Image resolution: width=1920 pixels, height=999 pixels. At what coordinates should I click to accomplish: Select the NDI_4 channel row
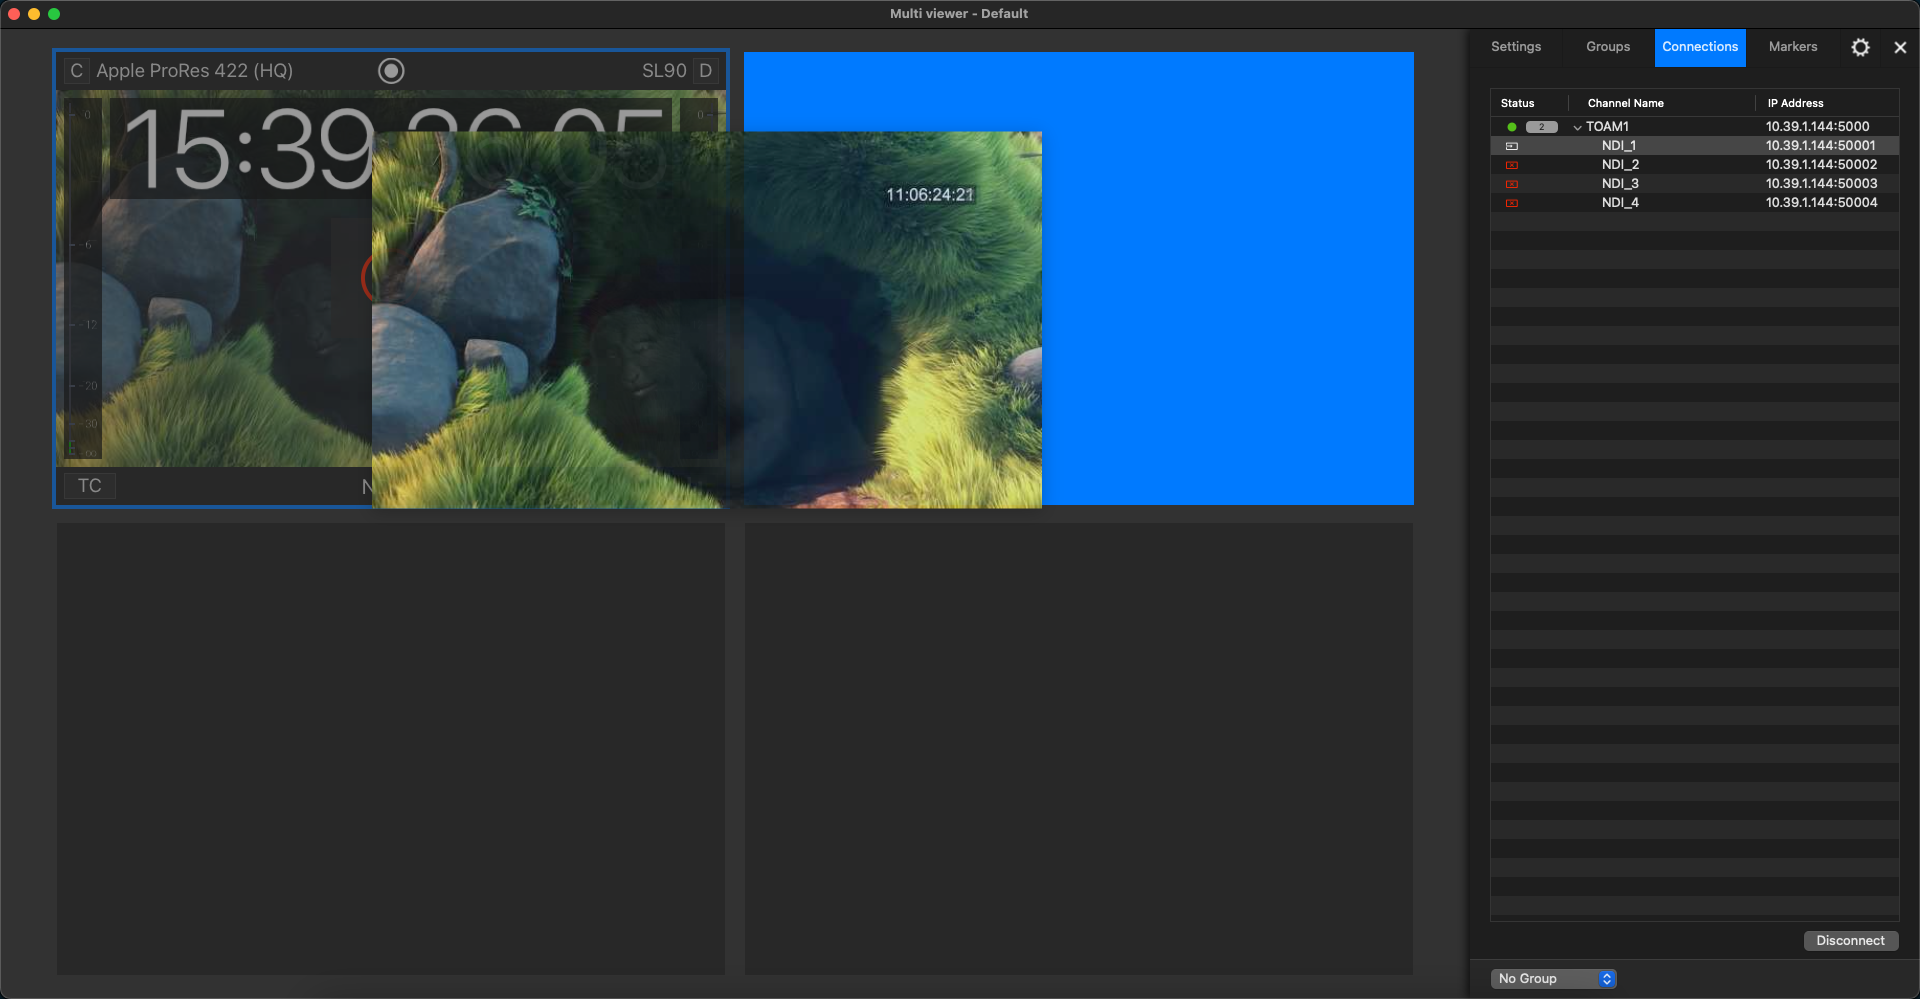(x=1695, y=203)
